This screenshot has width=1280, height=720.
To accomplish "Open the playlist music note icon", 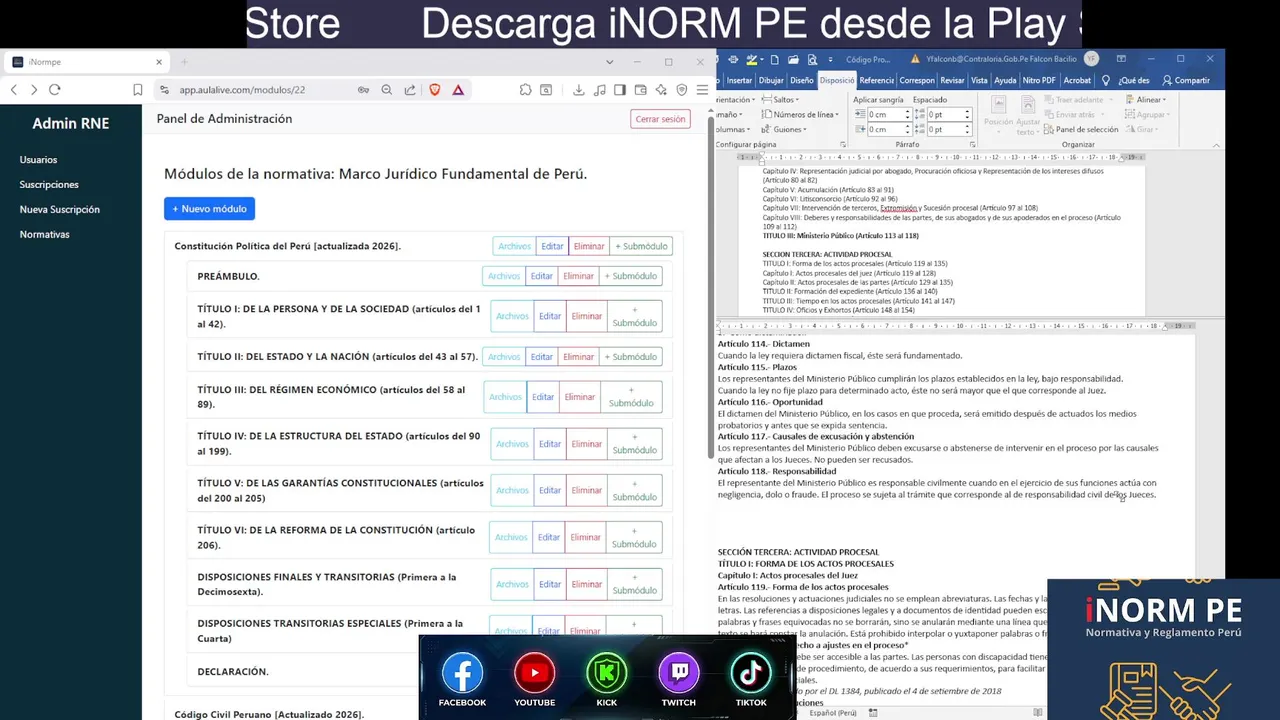I will pos(599,90).
